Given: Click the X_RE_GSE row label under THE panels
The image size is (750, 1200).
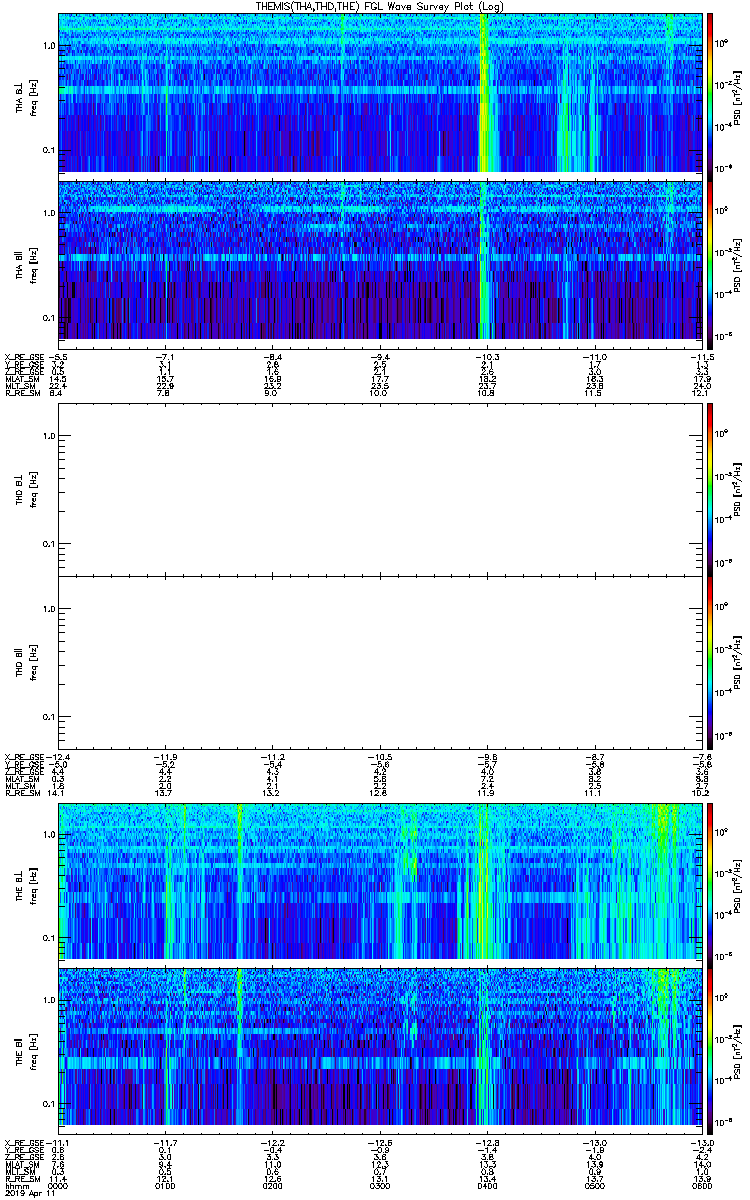Looking at the screenshot, I should tap(24, 1142).
